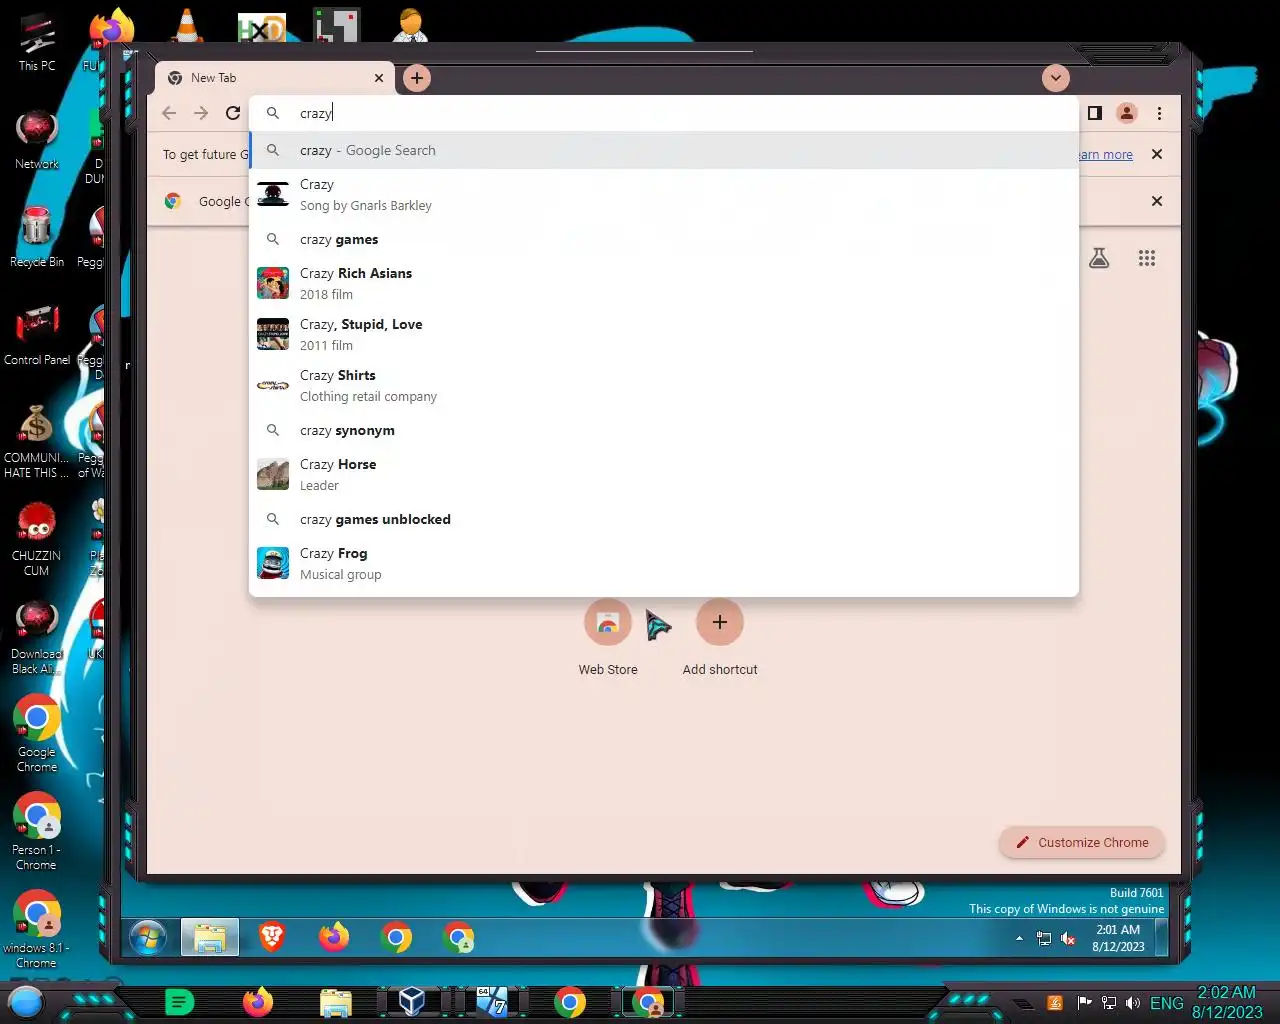Select the Crazy Shirts clothing company suggestion

664,385
